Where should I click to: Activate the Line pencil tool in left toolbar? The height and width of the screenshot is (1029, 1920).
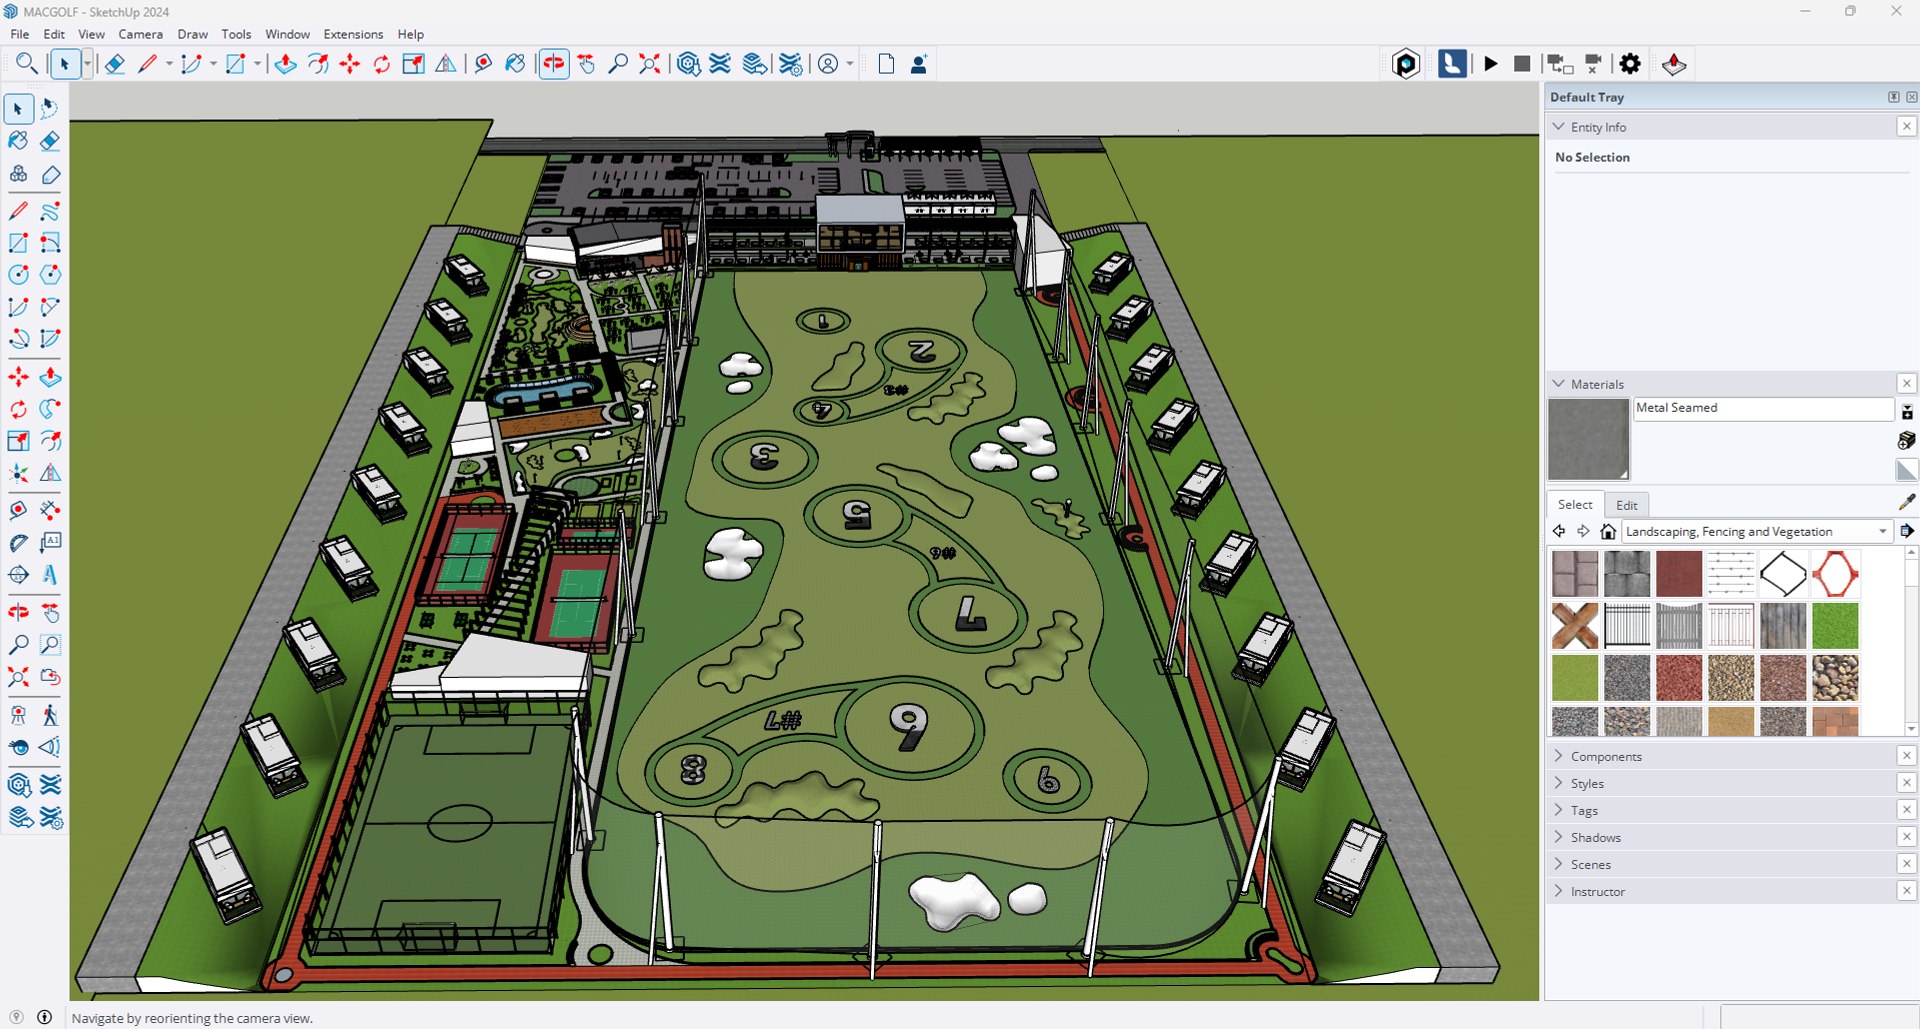[x=18, y=211]
